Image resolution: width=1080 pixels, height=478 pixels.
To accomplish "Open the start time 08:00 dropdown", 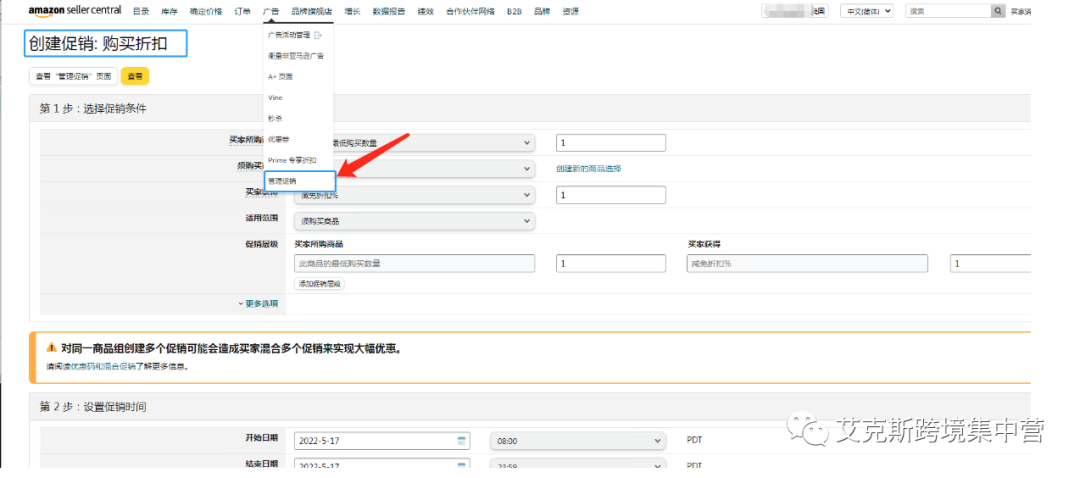I will tap(577, 440).
